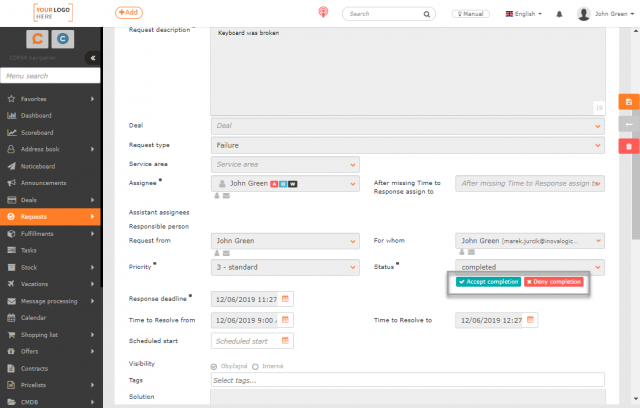640x408 pixels.
Task: Select the Obyčajná visibility radio
Action: tap(214, 366)
